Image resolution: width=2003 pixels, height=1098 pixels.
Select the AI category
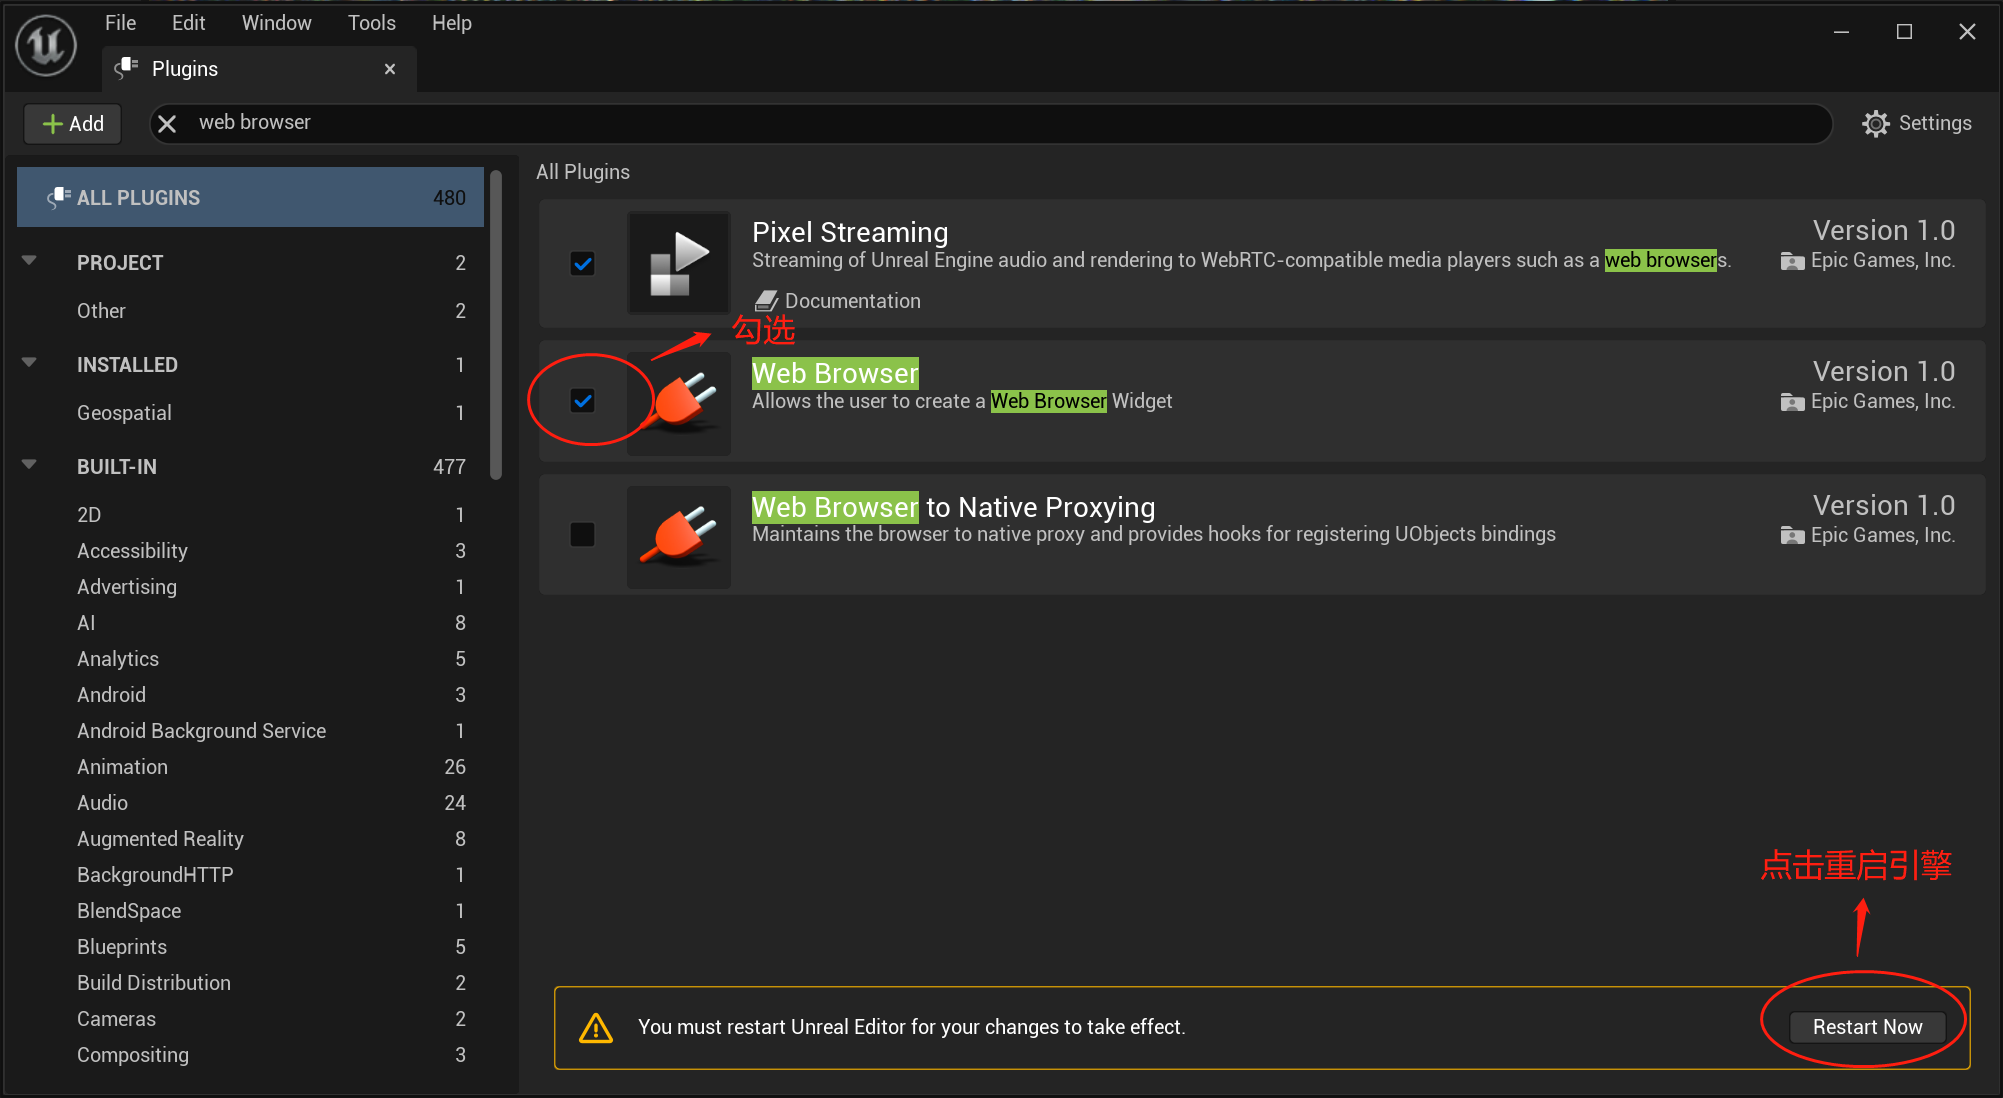pos(250,623)
